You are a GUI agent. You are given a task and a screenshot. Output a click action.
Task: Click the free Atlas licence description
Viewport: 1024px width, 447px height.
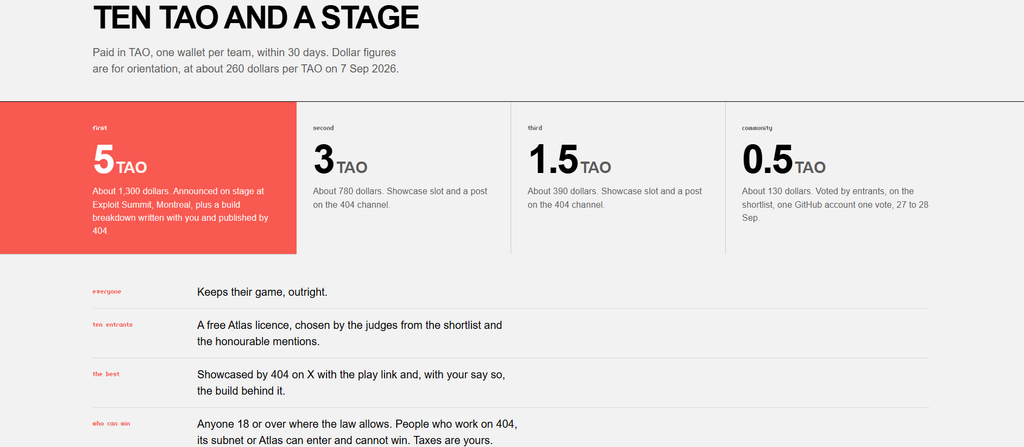pos(350,333)
